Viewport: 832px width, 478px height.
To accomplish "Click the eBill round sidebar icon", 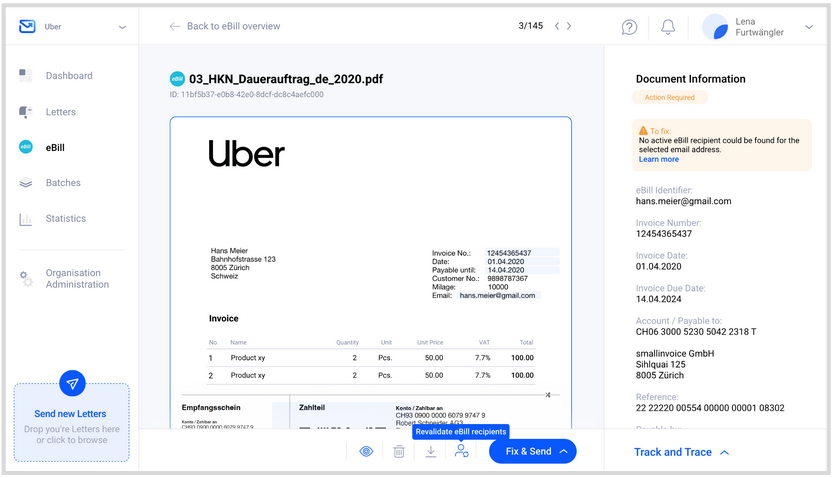I will 25,147.
